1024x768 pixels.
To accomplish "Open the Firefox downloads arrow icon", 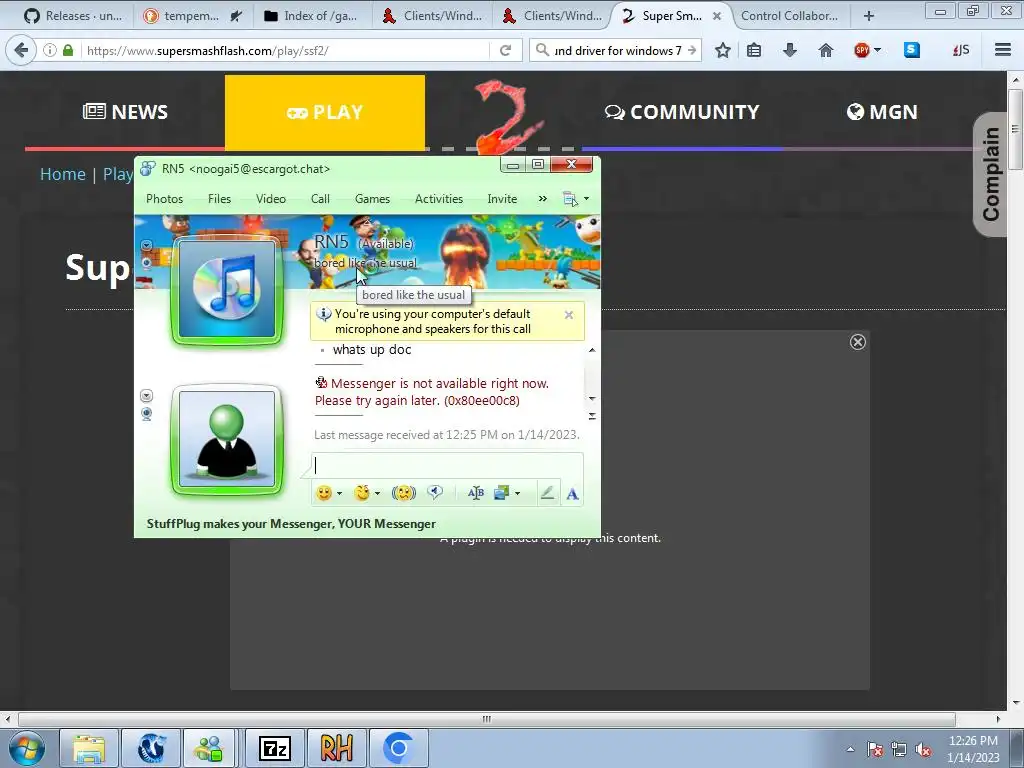I will pos(790,50).
